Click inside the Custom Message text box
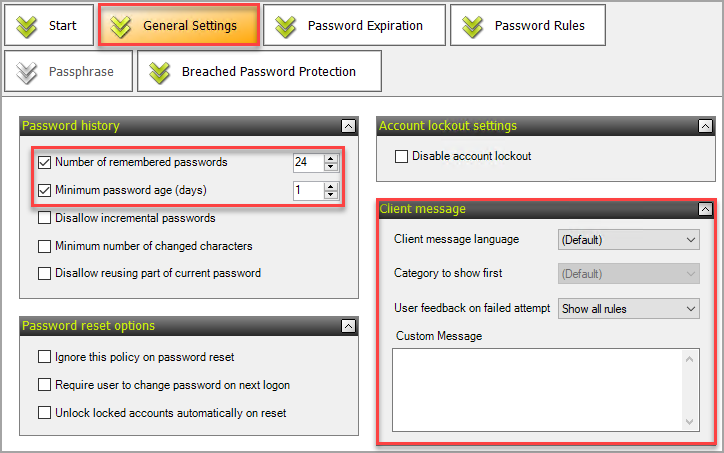The width and height of the screenshot is (724, 453). tap(537, 390)
